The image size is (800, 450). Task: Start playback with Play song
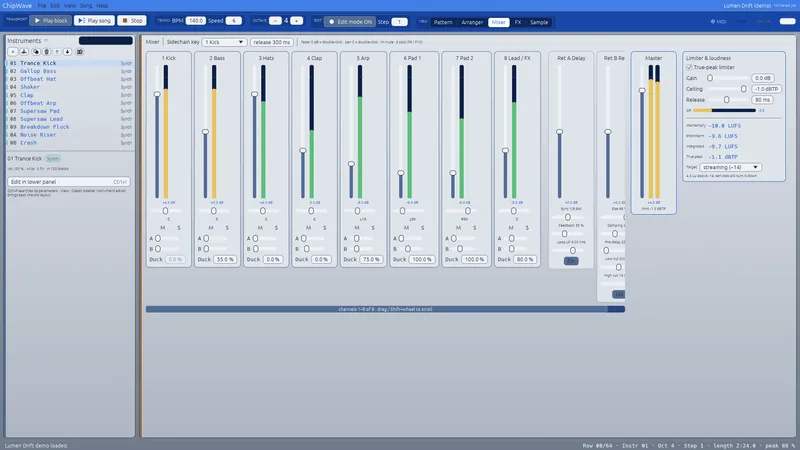click(x=94, y=20)
